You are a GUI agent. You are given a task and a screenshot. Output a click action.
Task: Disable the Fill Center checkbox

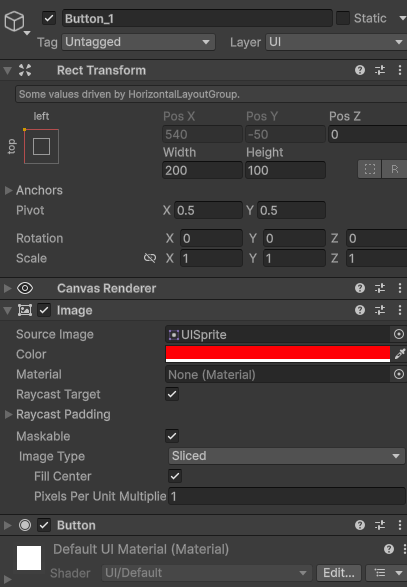pyautogui.click(x=175, y=476)
